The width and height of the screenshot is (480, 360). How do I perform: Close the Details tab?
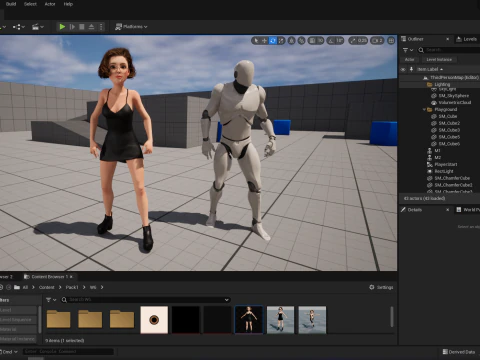[x=448, y=210]
